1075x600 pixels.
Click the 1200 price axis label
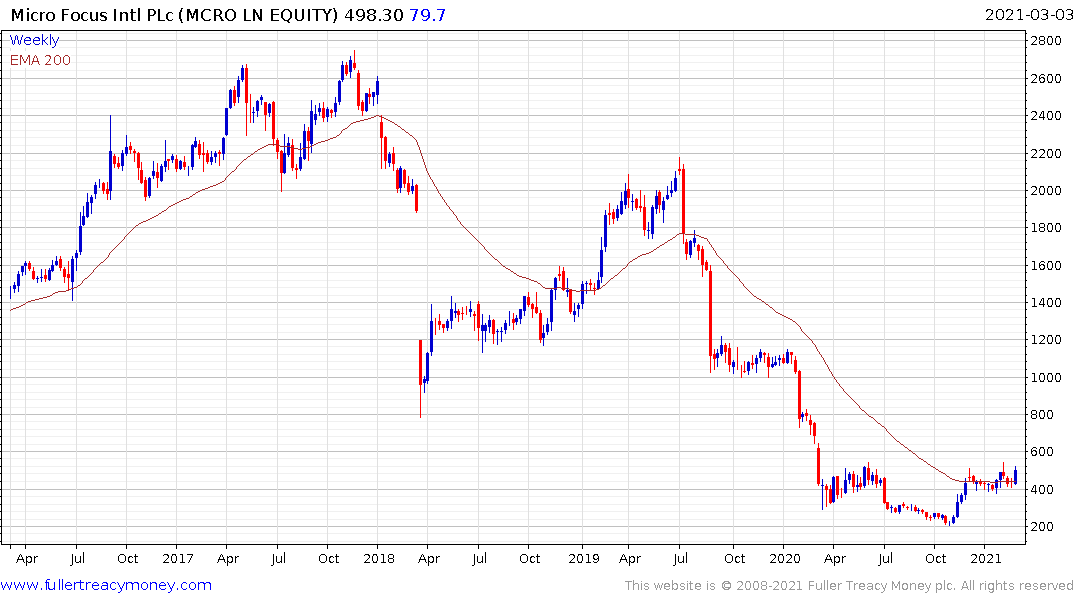click(1046, 339)
